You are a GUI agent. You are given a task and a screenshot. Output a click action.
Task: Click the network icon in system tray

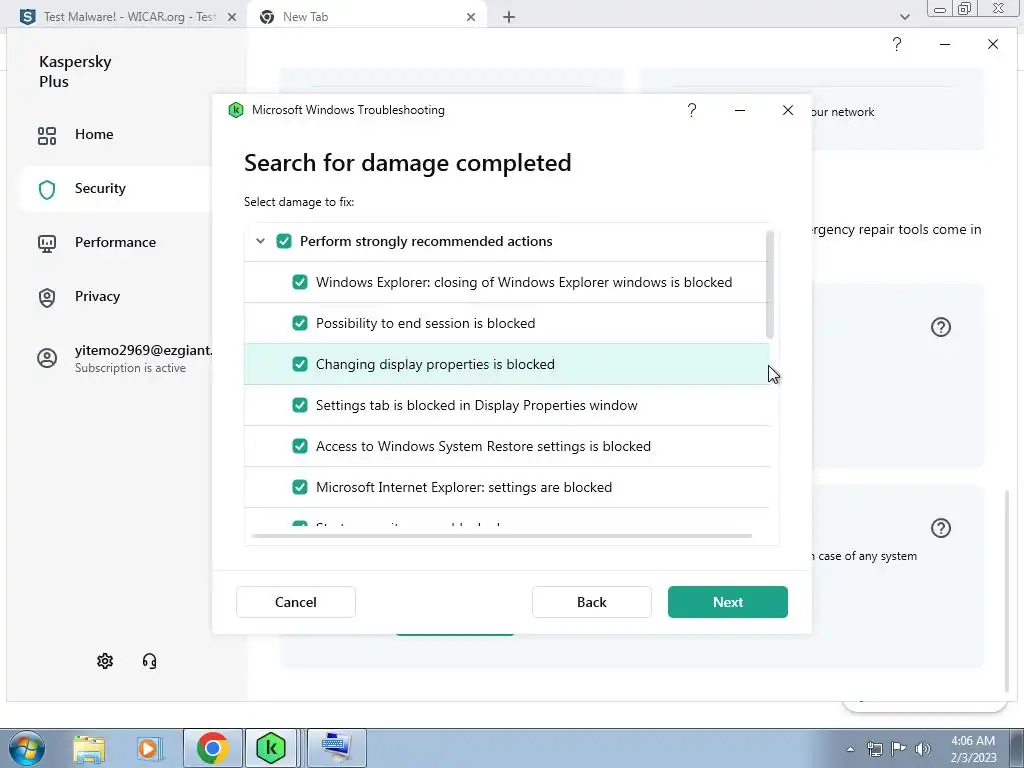pos(874,749)
